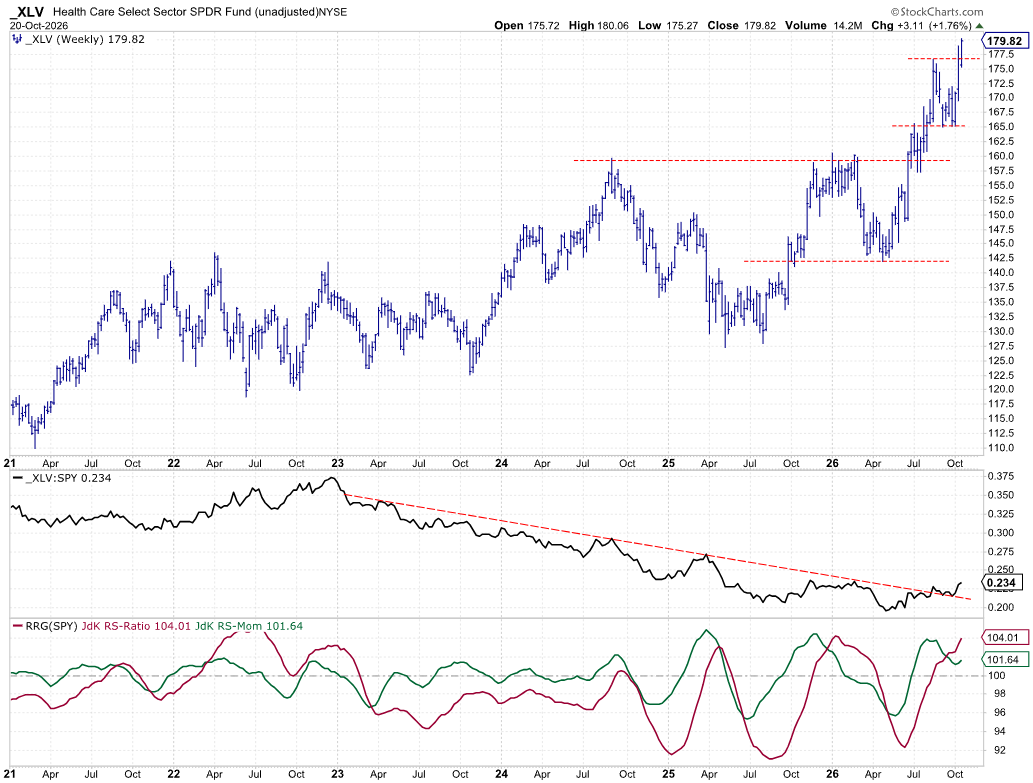The image size is (1033, 783).
Task: Click the JdK RS-Mom 101.64 legend text
Action: coord(249,626)
